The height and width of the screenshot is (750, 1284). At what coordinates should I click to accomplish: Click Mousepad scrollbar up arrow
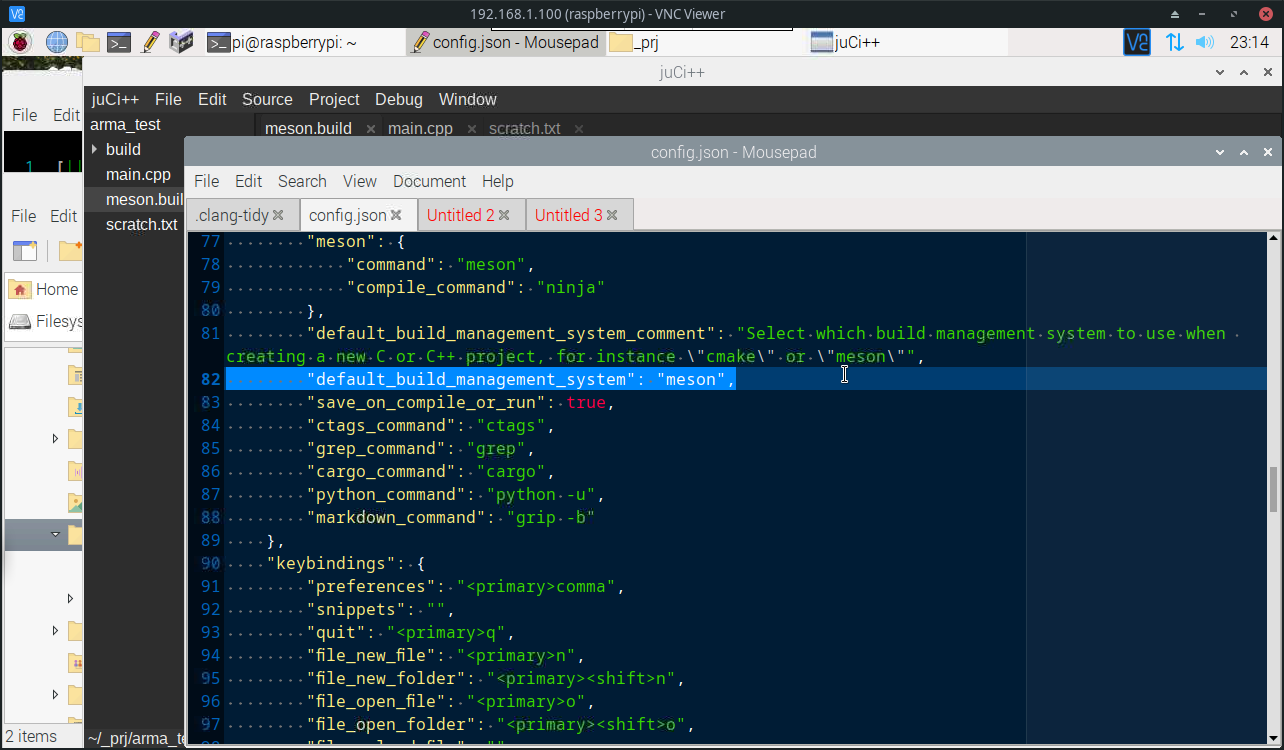coord(1273,238)
